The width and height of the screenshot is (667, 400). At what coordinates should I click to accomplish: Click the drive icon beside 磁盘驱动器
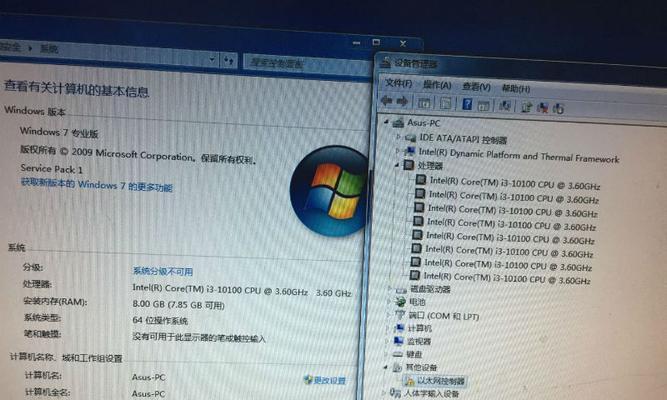pyautogui.click(x=401, y=290)
